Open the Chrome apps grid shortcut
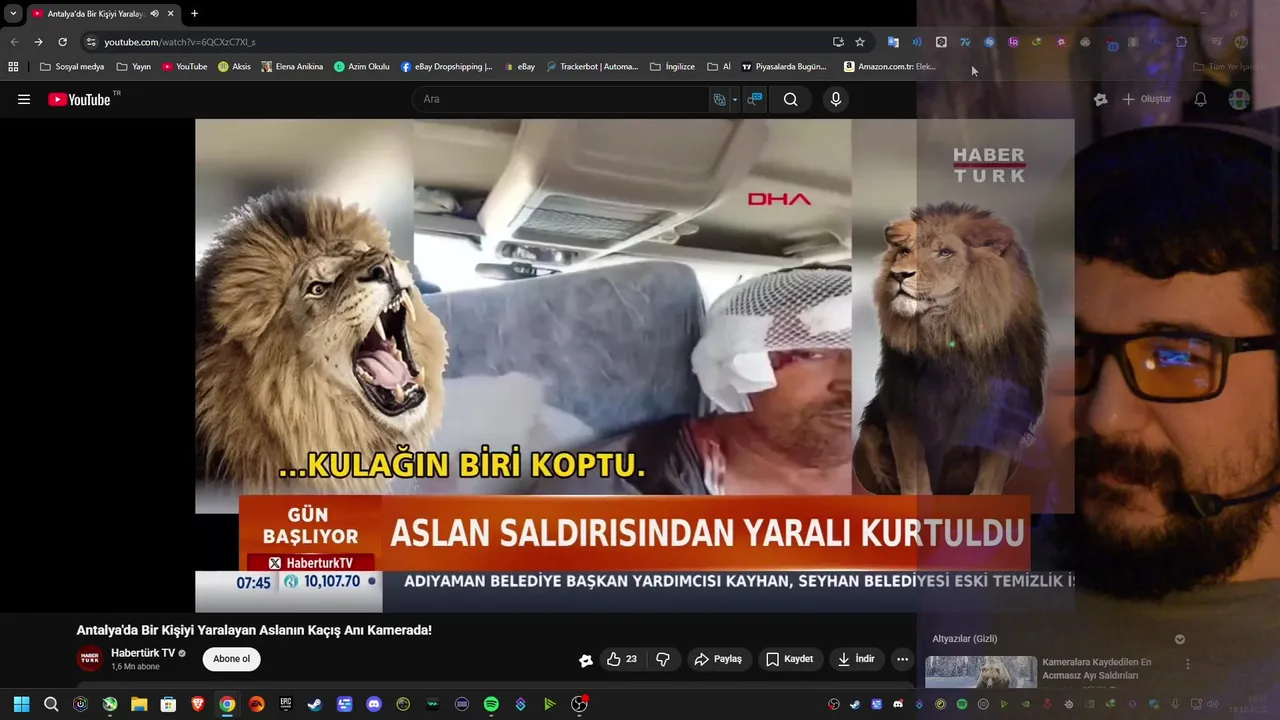This screenshot has height=720, width=1280. [13, 67]
